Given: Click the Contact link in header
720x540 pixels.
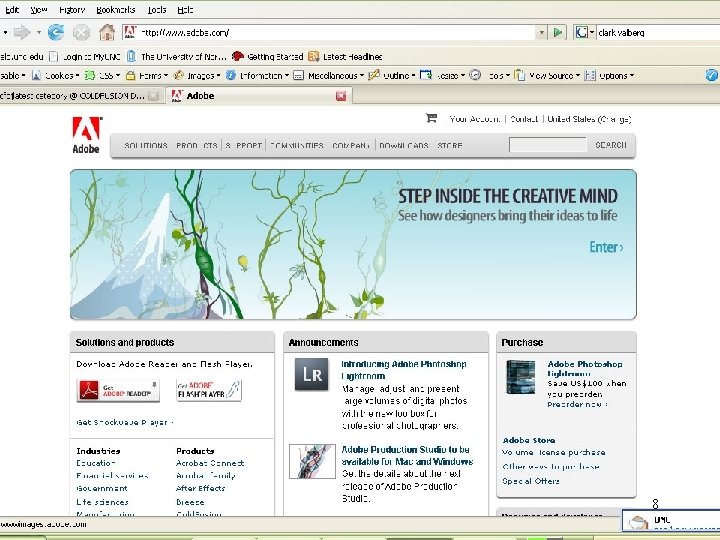Looking at the screenshot, I should coord(524,119).
